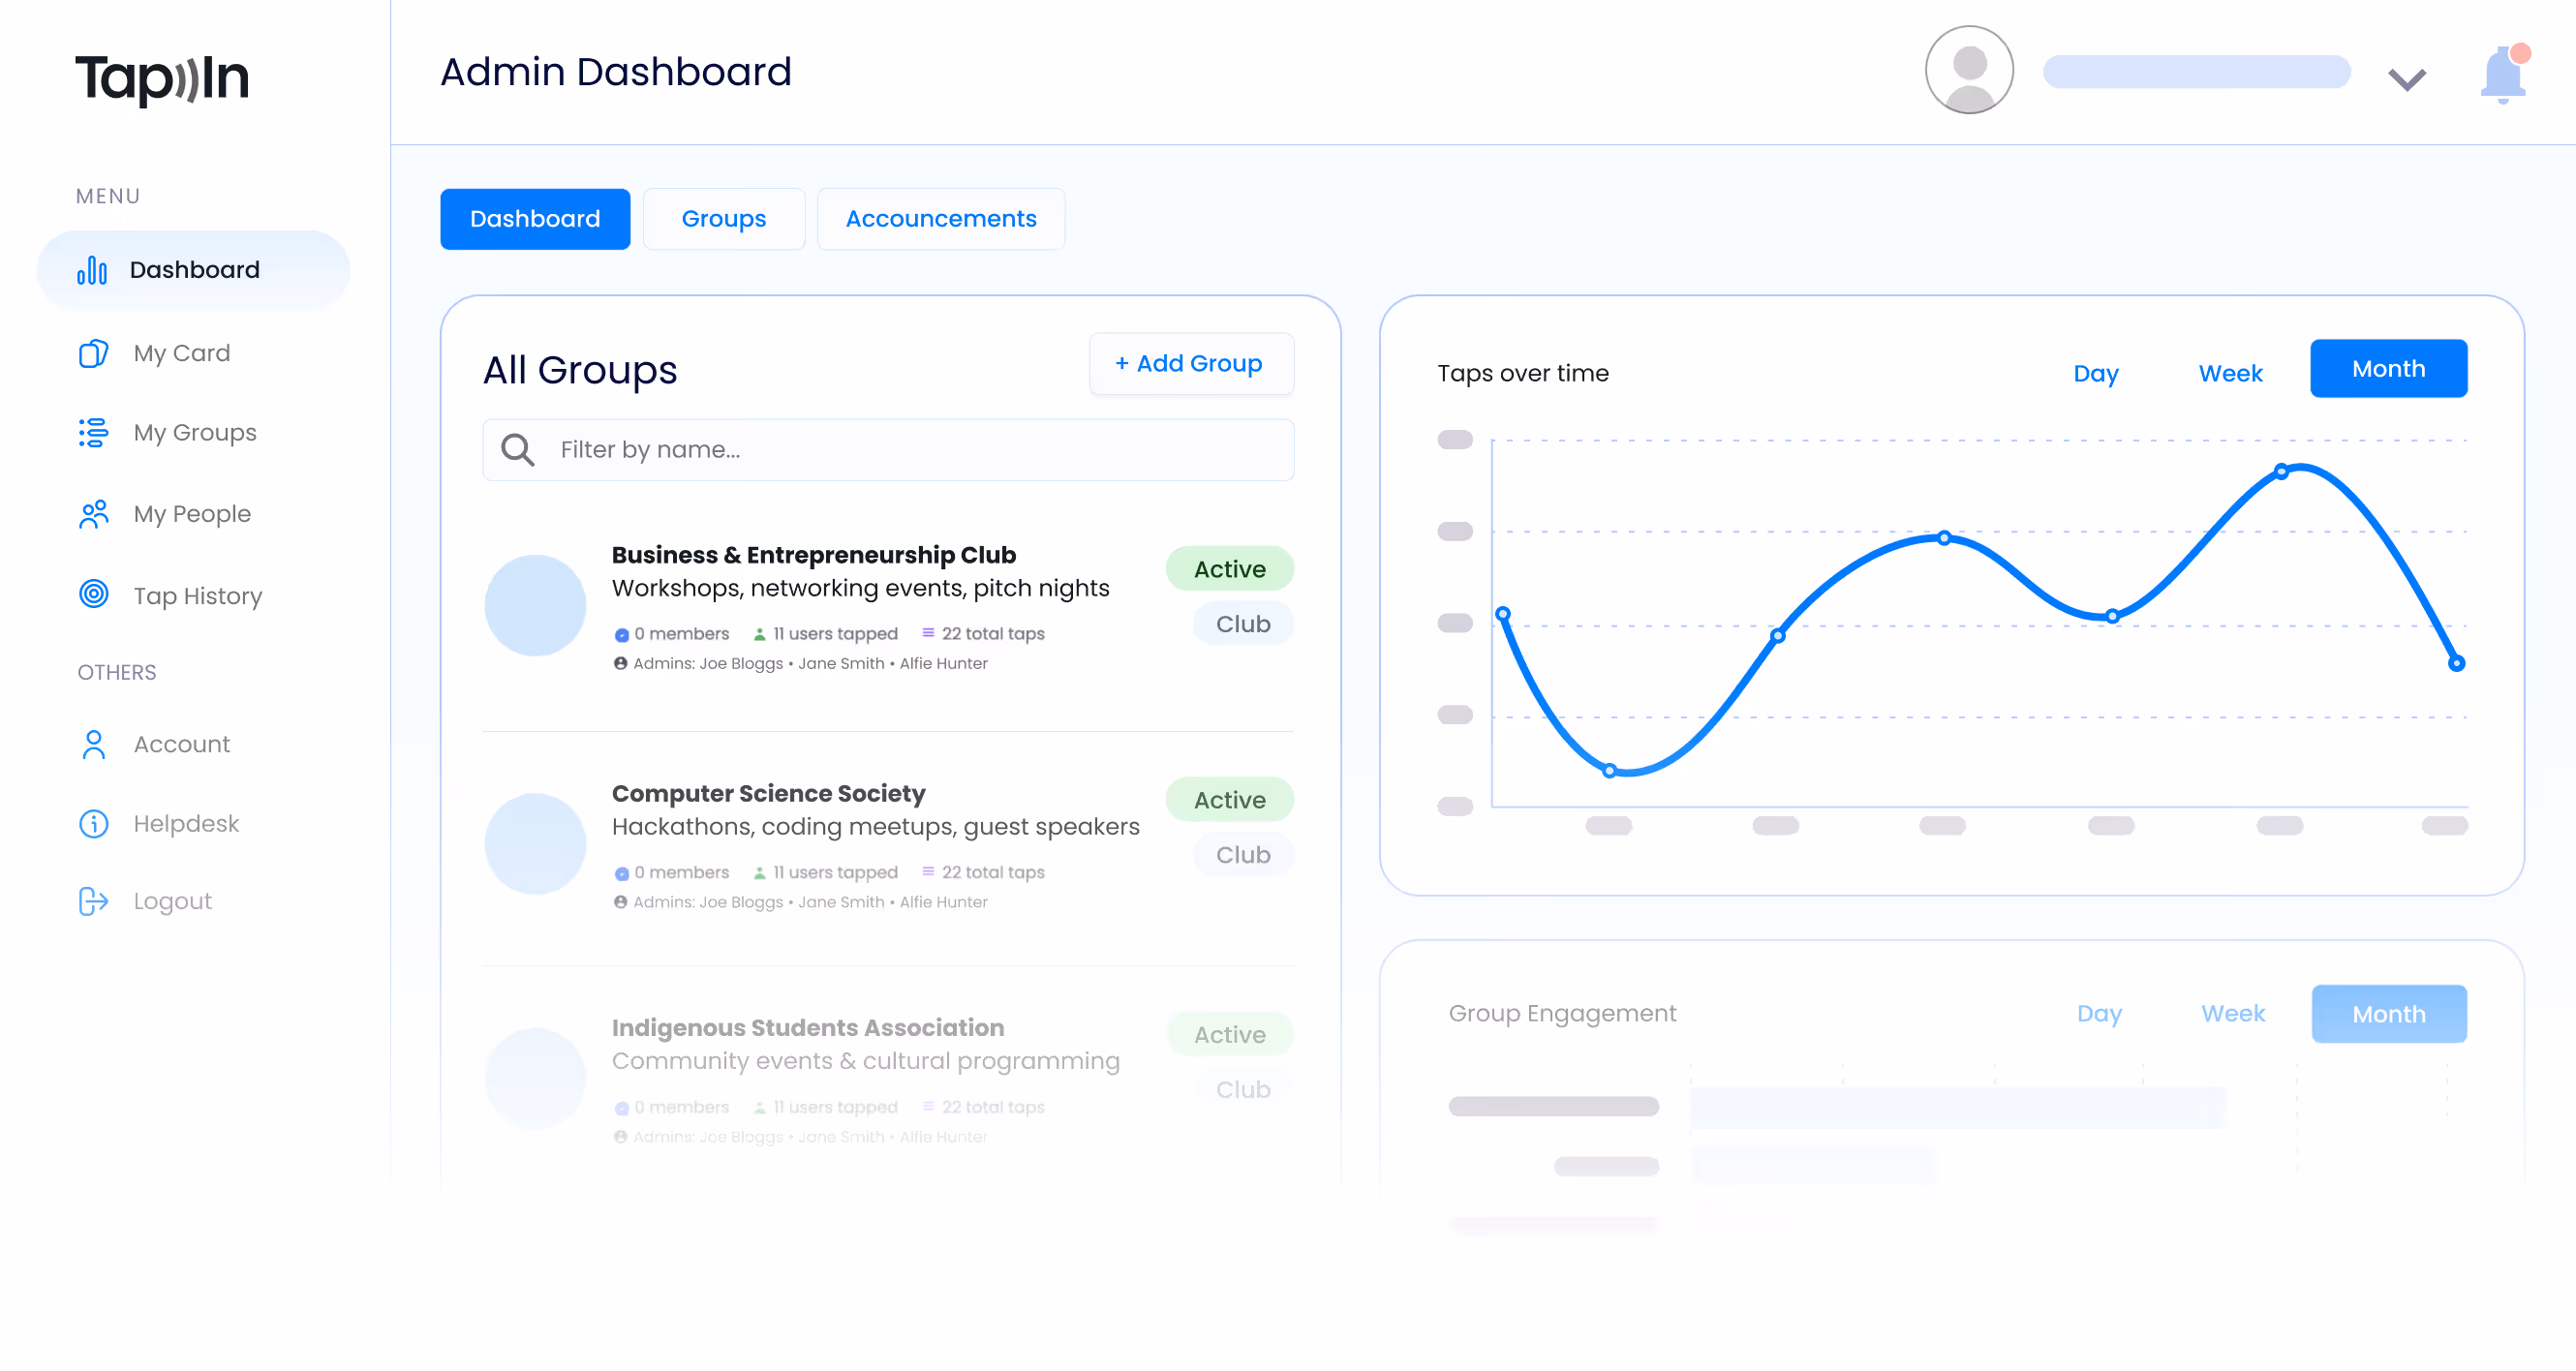Click the My Groups icon
Viewport: 2576px width, 1371px height.
coord(92,432)
